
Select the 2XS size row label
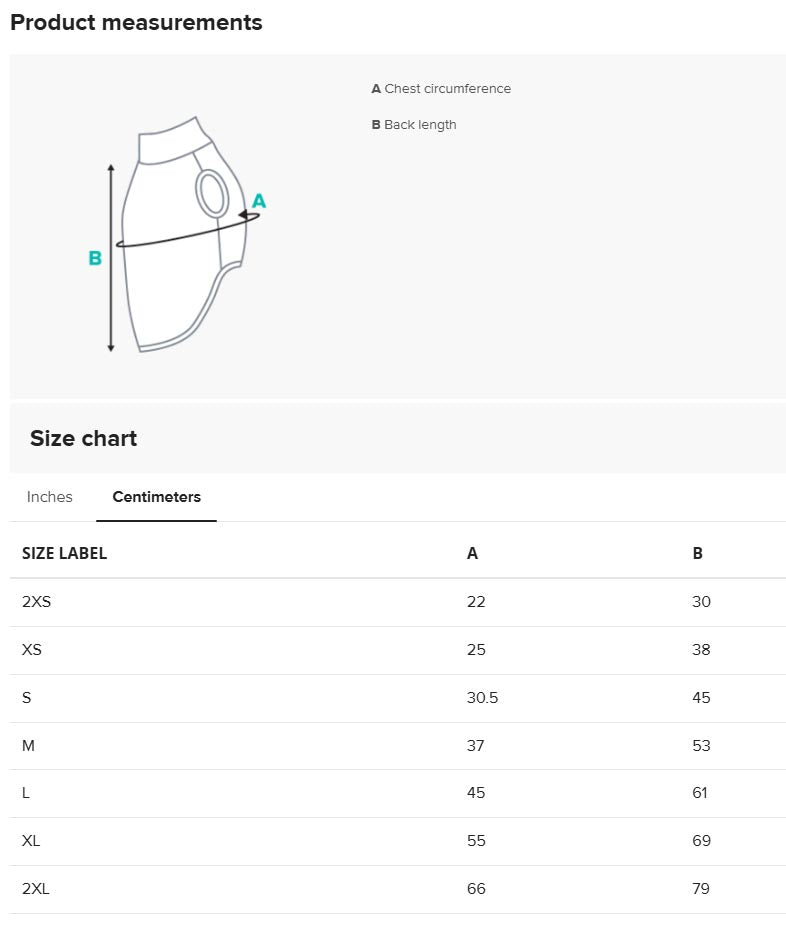(36, 602)
